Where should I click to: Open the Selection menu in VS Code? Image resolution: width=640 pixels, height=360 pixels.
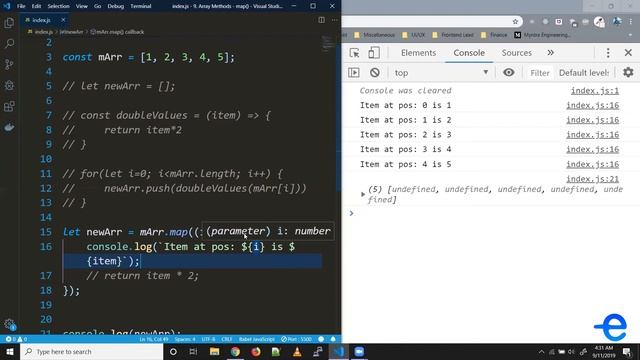tap(58, 6)
